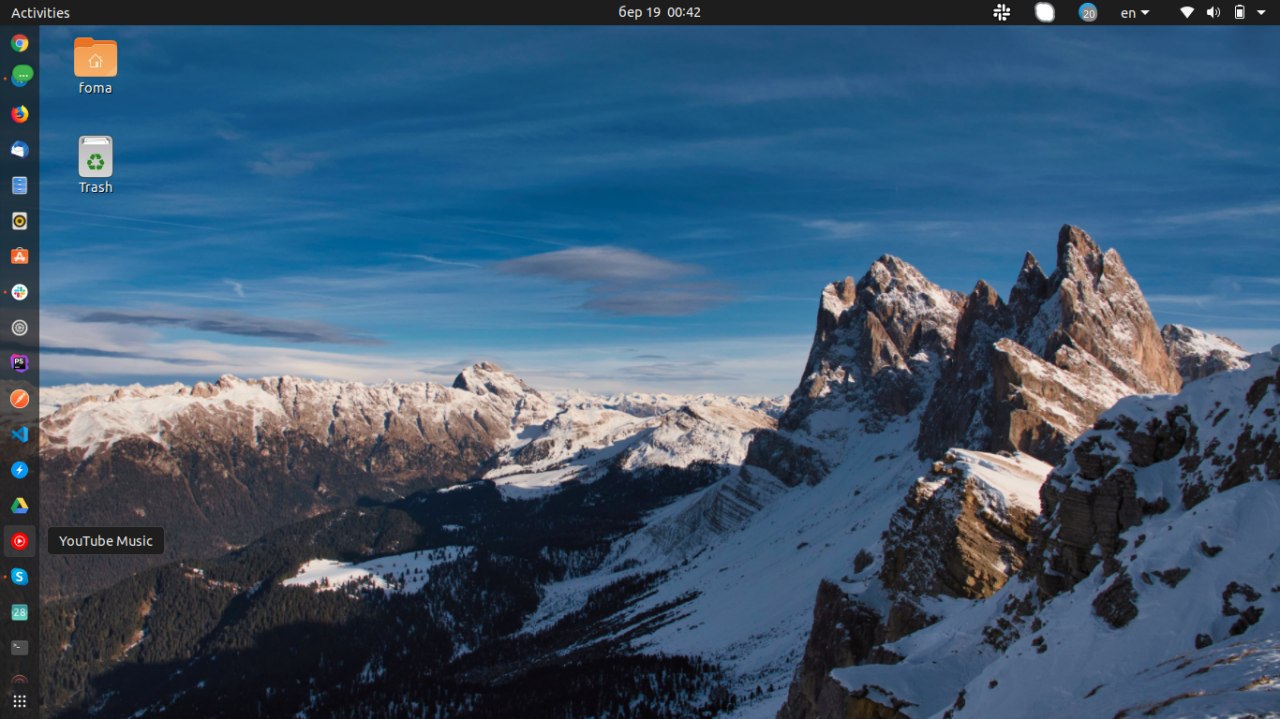Open Google Drive from the dock
Screen dimensions: 1280x719
19,506
